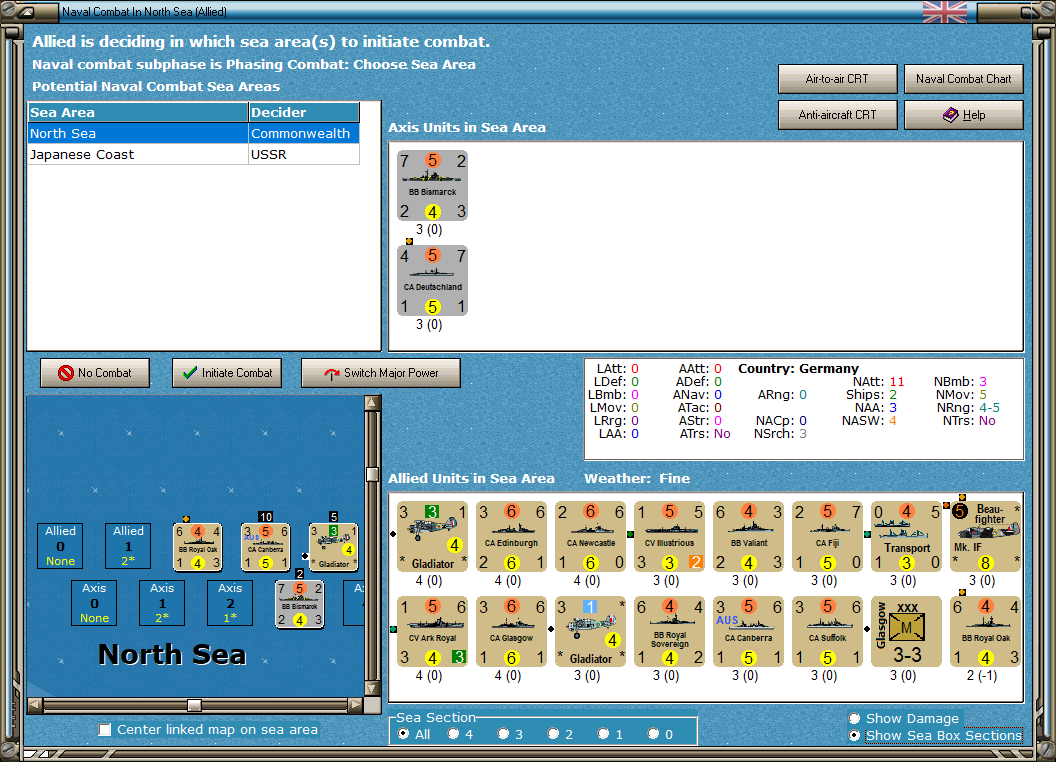Select BB Royal Oak in Allied units list
Image resolution: width=1056 pixels, height=762 pixels.
tap(986, 631)
